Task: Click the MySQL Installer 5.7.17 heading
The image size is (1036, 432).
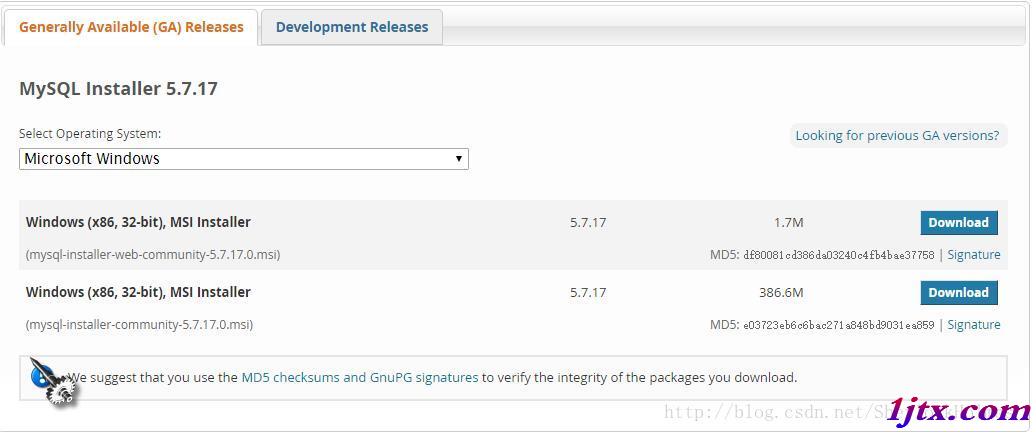Action: click(x=118, y=89)
